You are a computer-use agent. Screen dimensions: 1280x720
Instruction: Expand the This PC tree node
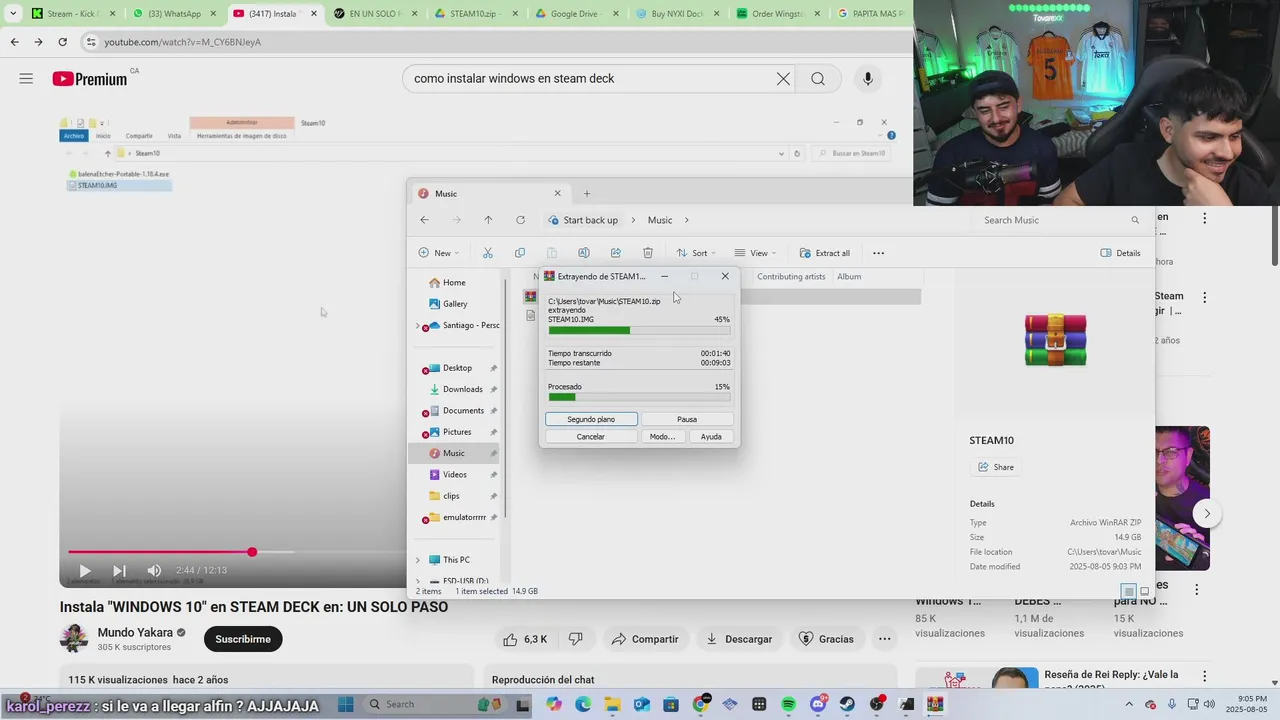[x=418, y=560]
